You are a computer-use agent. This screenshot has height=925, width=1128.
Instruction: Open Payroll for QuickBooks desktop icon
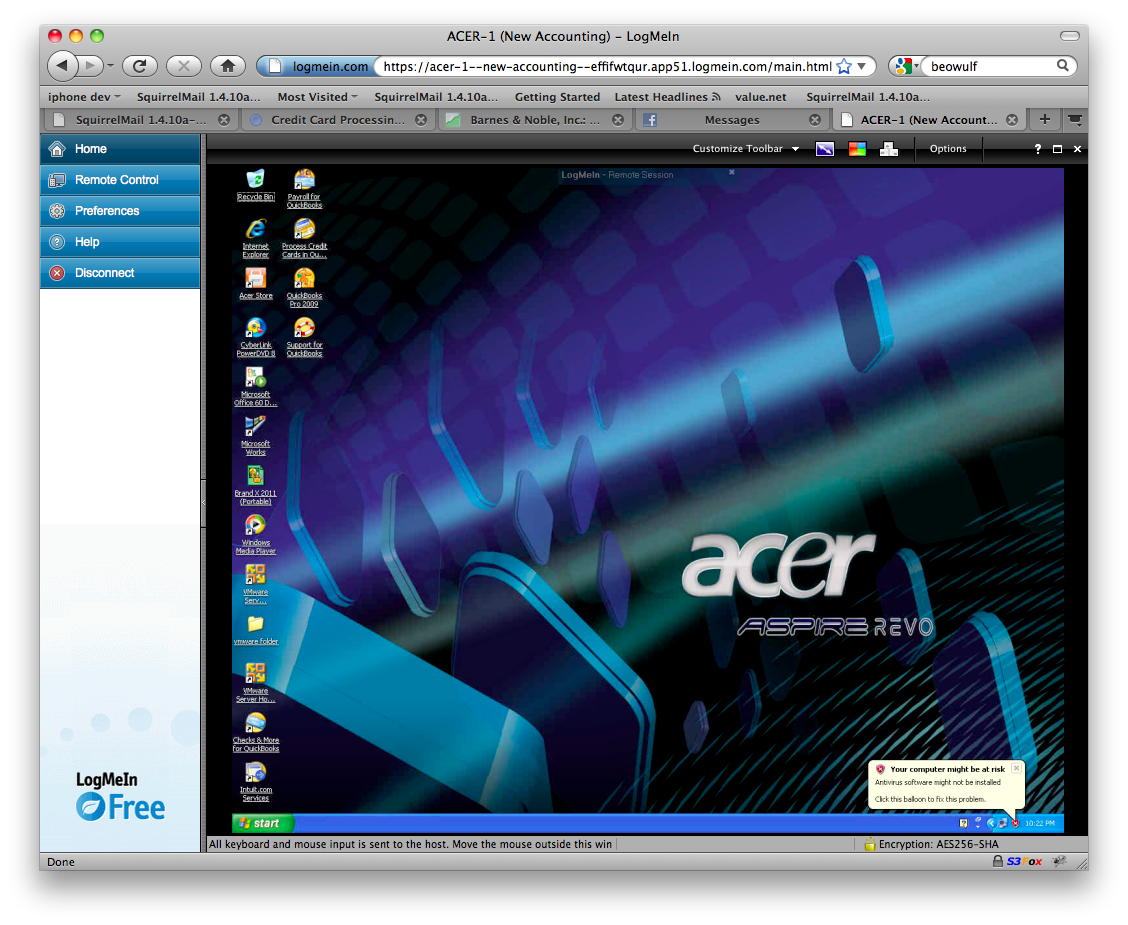pos(304,189)
